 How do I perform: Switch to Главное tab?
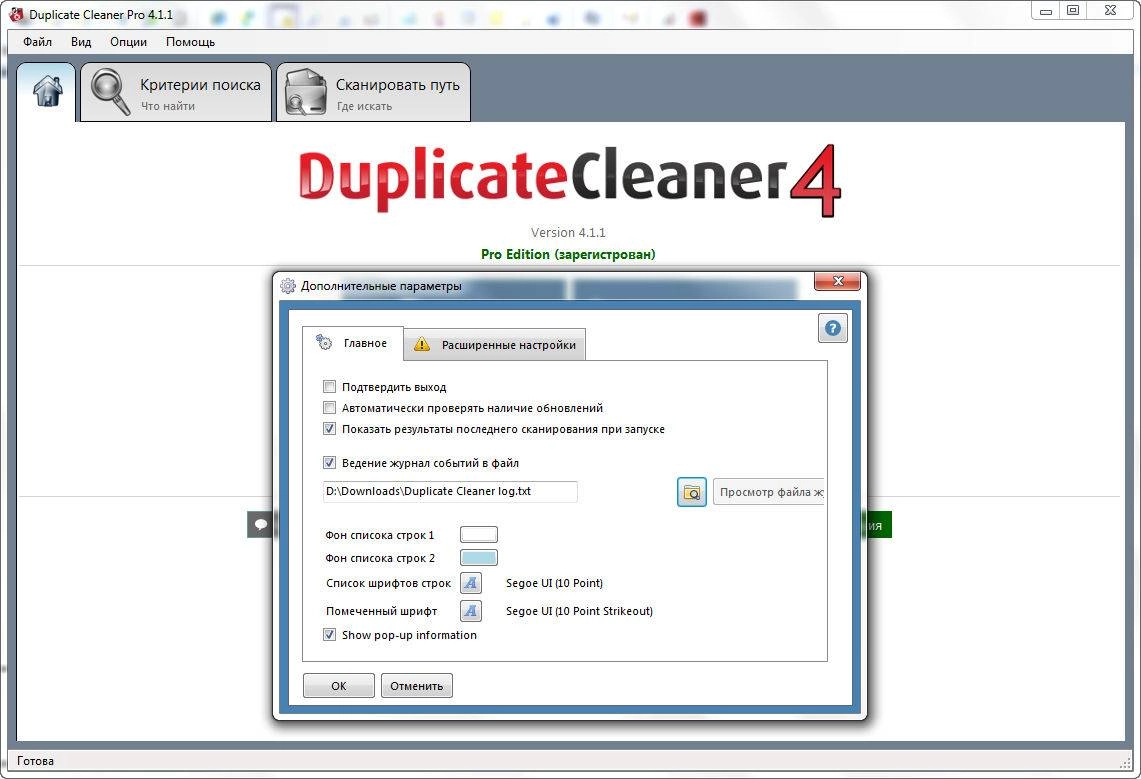pyautogui.click(x=353, y=343)
